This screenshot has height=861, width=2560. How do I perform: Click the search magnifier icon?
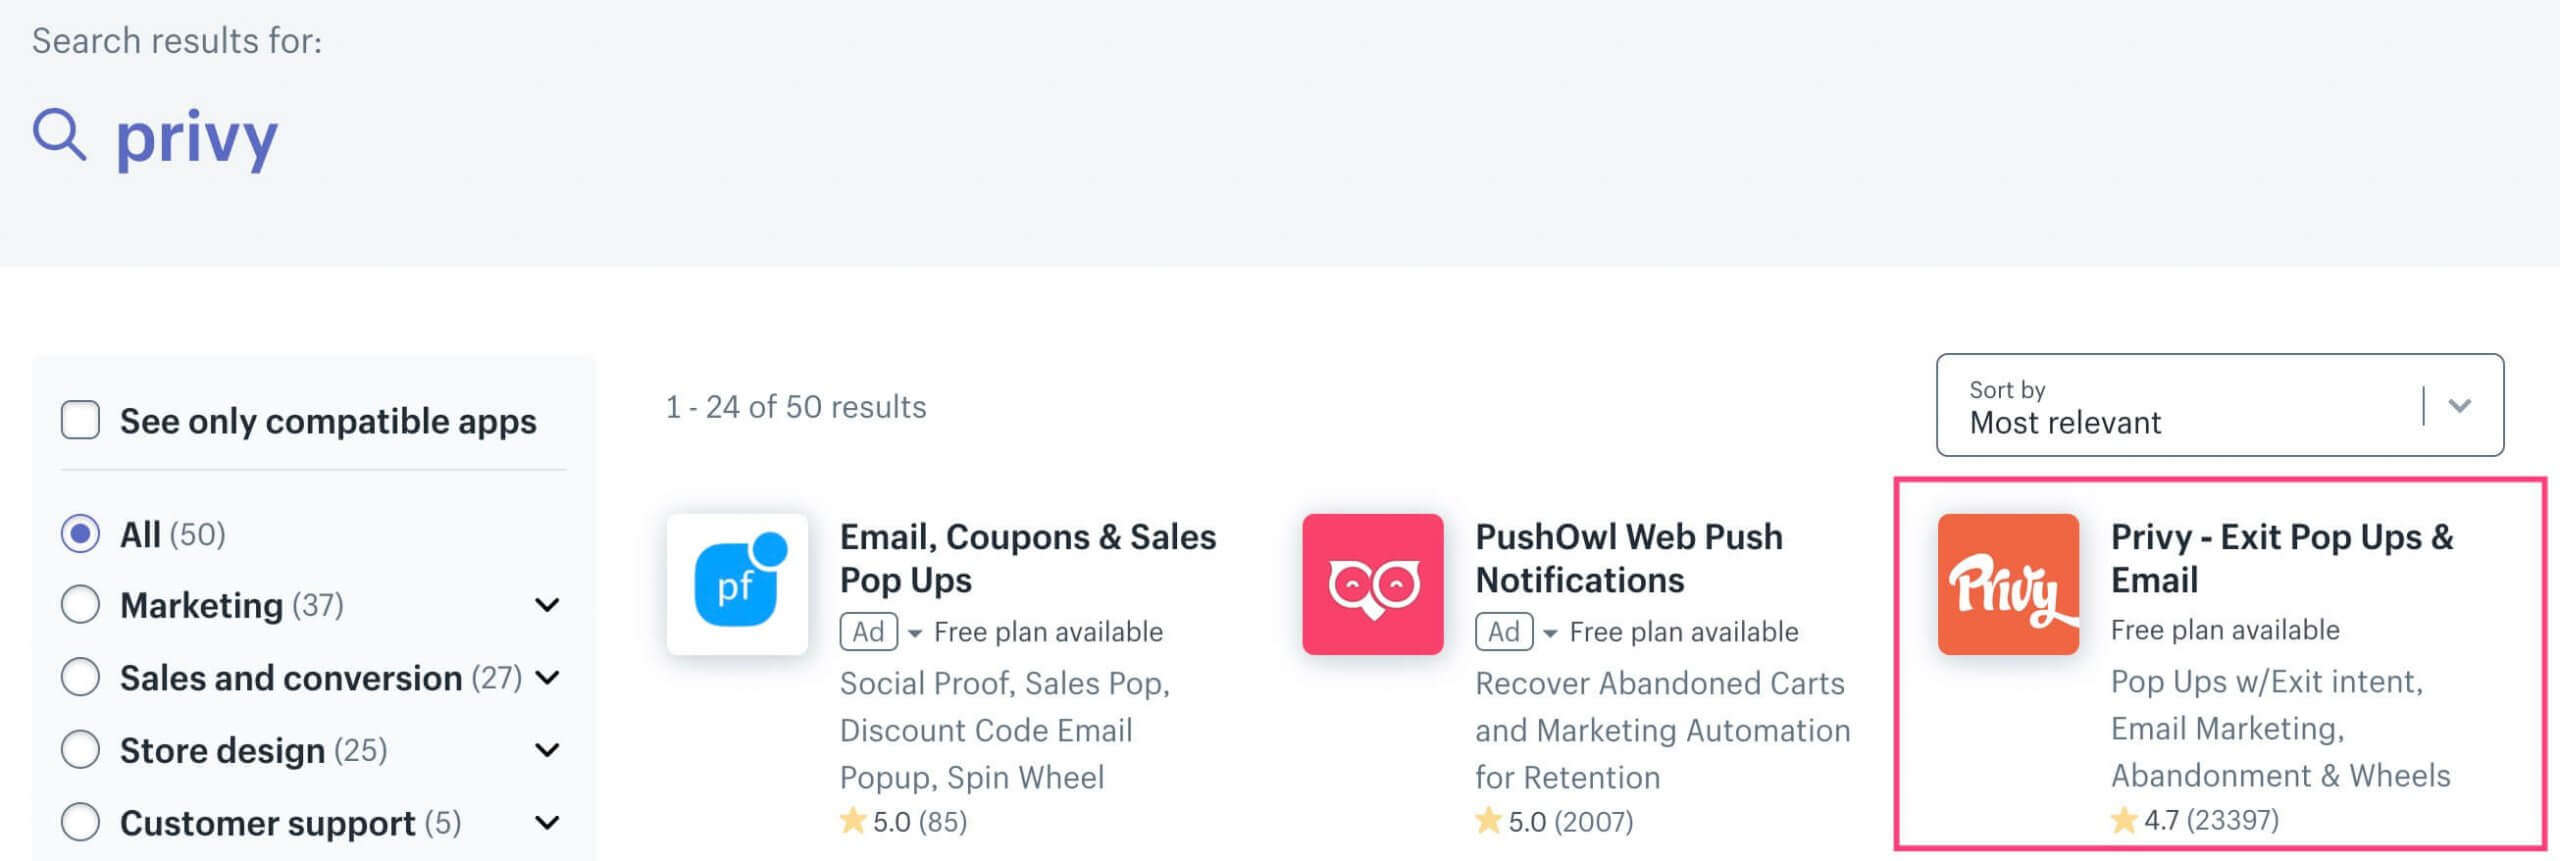click(60, 135)
